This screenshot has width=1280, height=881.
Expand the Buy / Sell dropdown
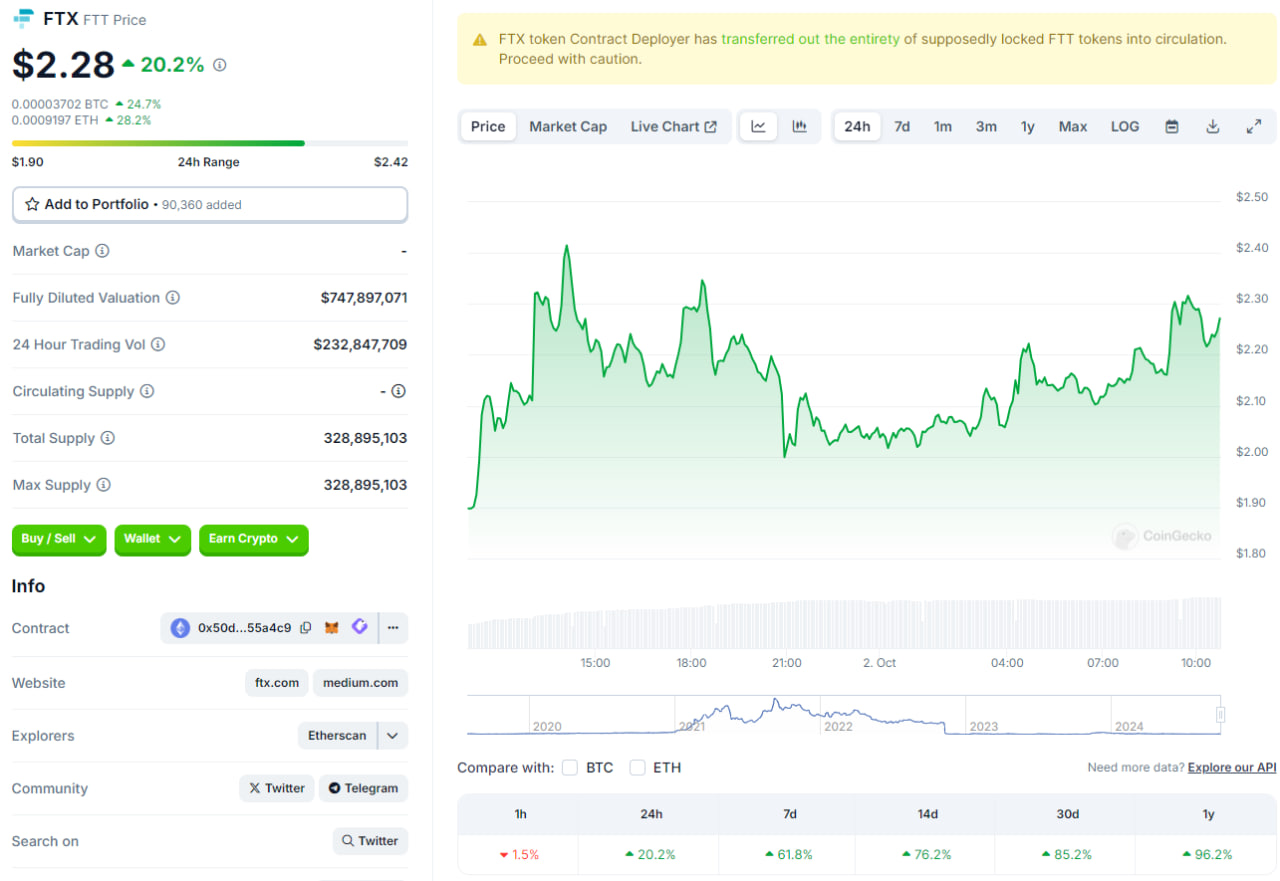(x=59, y=539)
